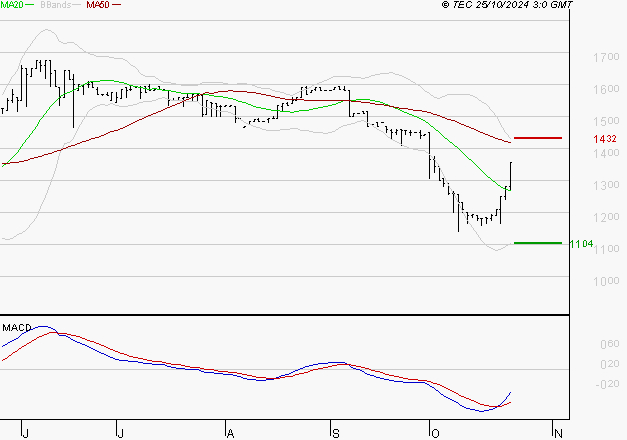Click the TEC 25/10/2024 copyright text

click(x=507, y=5)
